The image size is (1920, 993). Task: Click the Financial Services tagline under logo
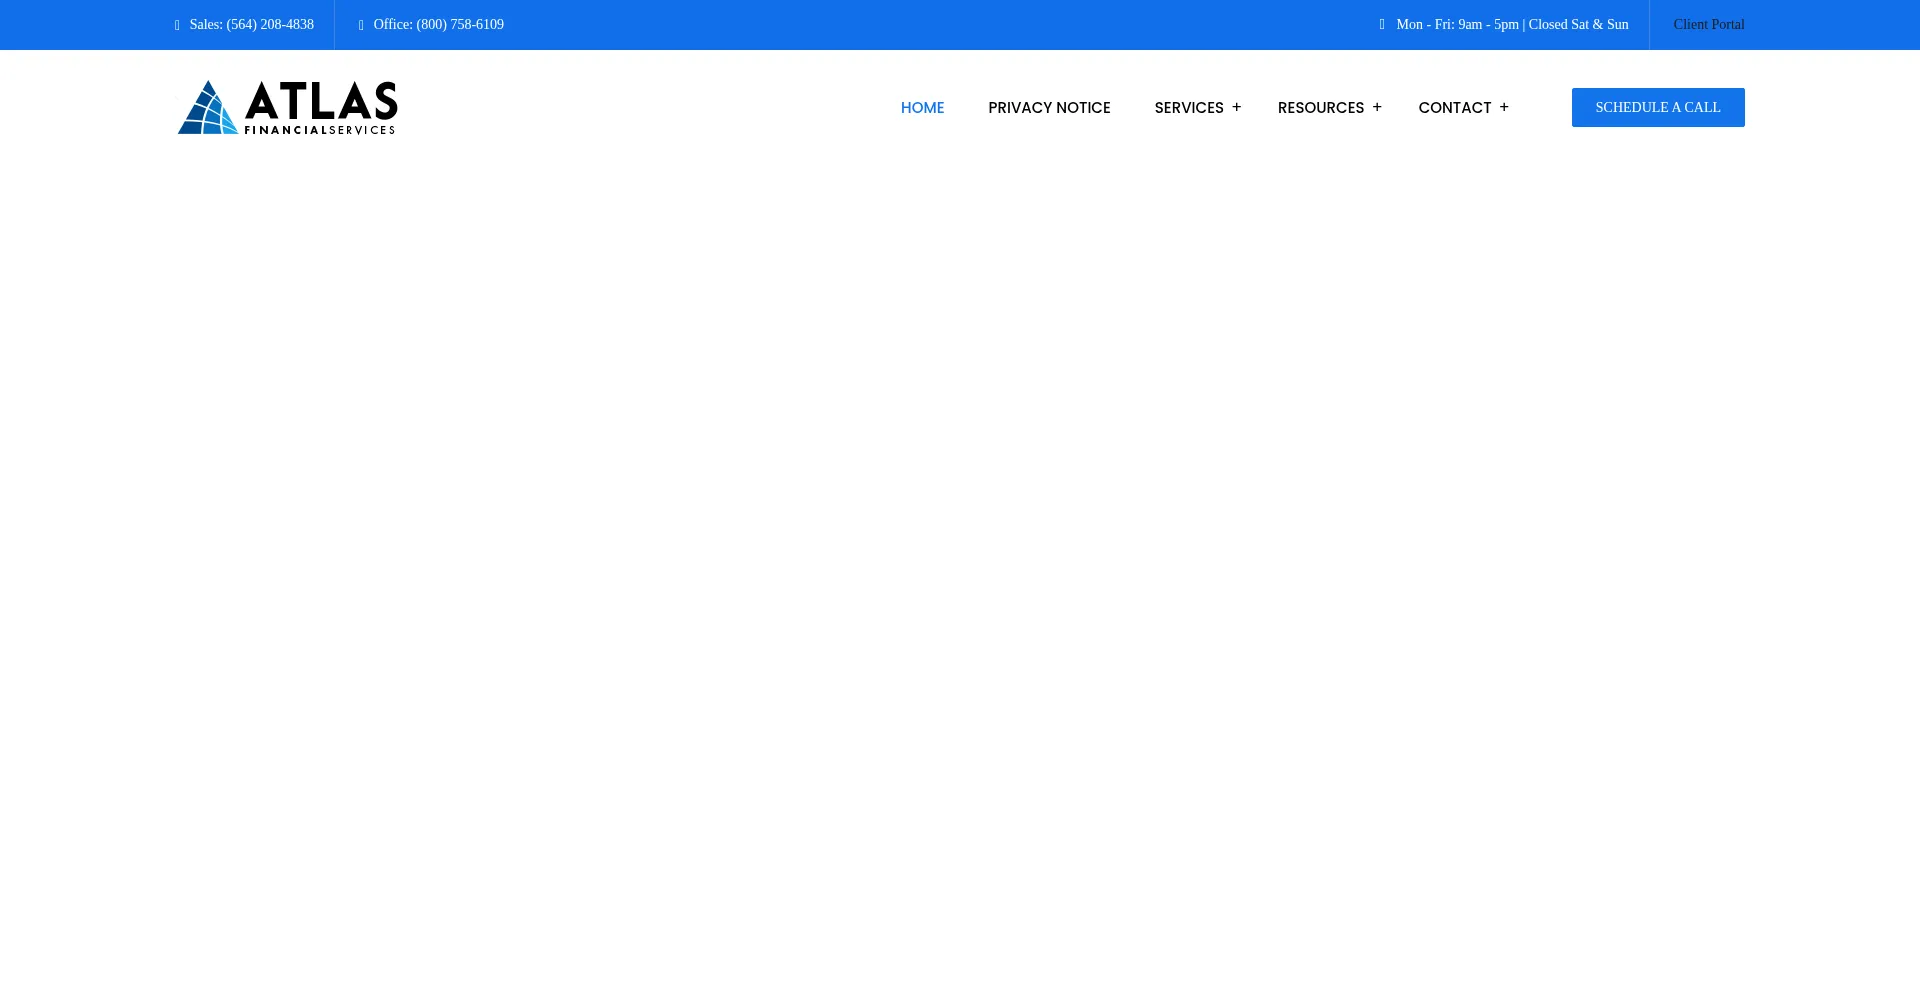point(320,130)
